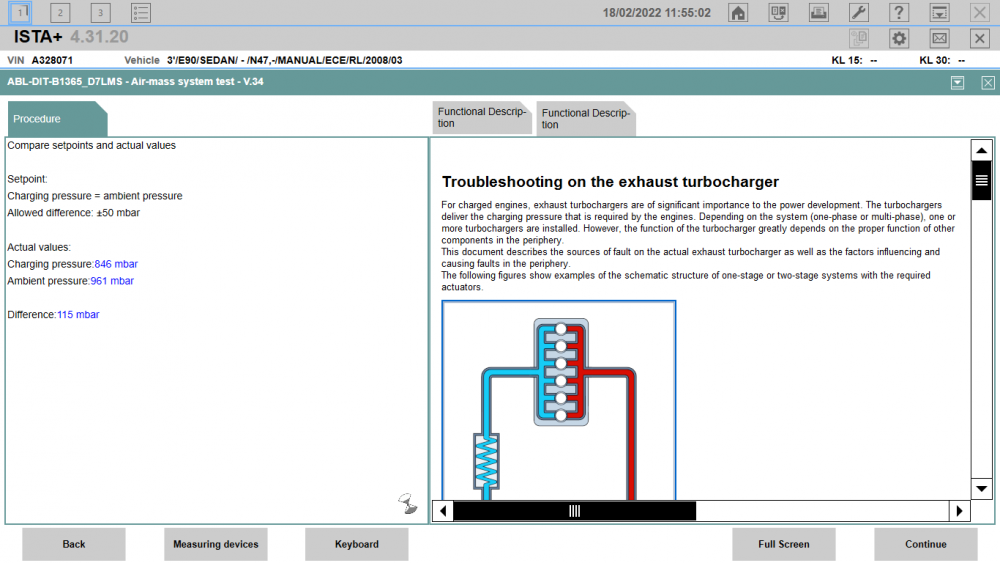
Task: Click the difference value 115 mbar
Action: coord(78,314)
